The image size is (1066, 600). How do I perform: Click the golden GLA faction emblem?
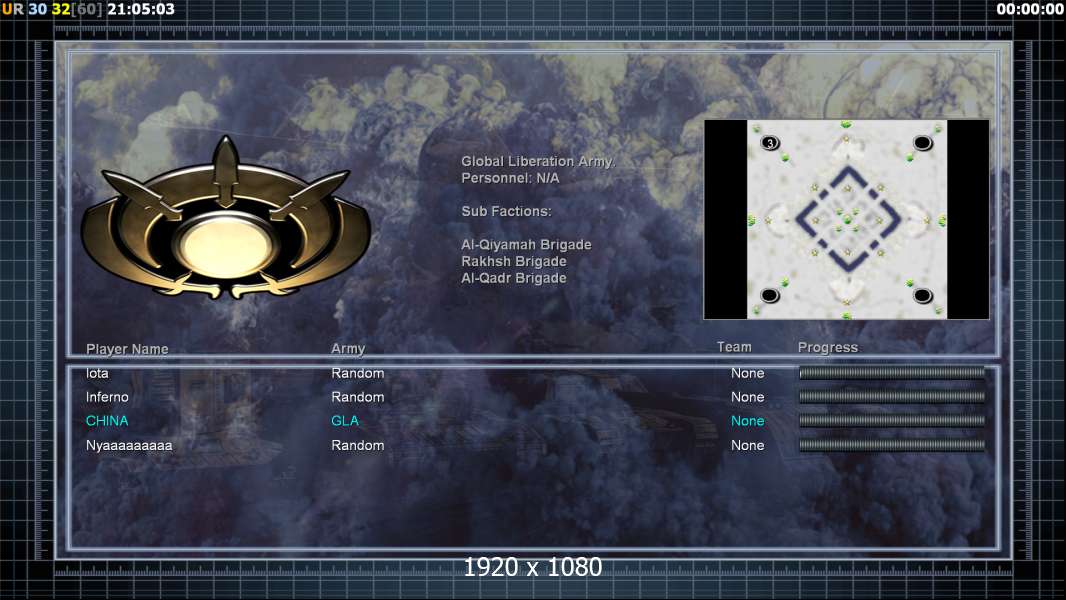[x=225, y=219]
